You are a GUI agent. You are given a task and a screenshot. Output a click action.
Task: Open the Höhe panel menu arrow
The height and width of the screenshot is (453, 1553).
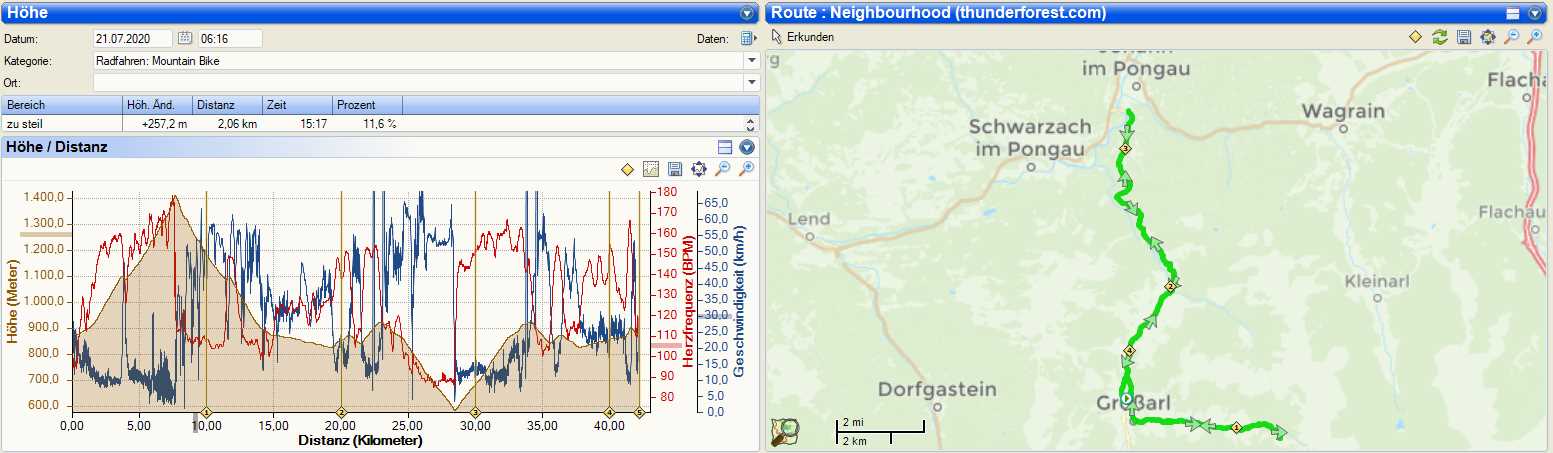pos(746,13)
